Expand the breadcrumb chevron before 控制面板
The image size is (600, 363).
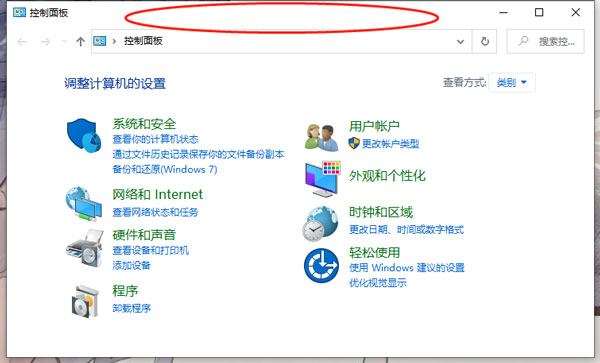pyautogui.click(x=114, y=41)
